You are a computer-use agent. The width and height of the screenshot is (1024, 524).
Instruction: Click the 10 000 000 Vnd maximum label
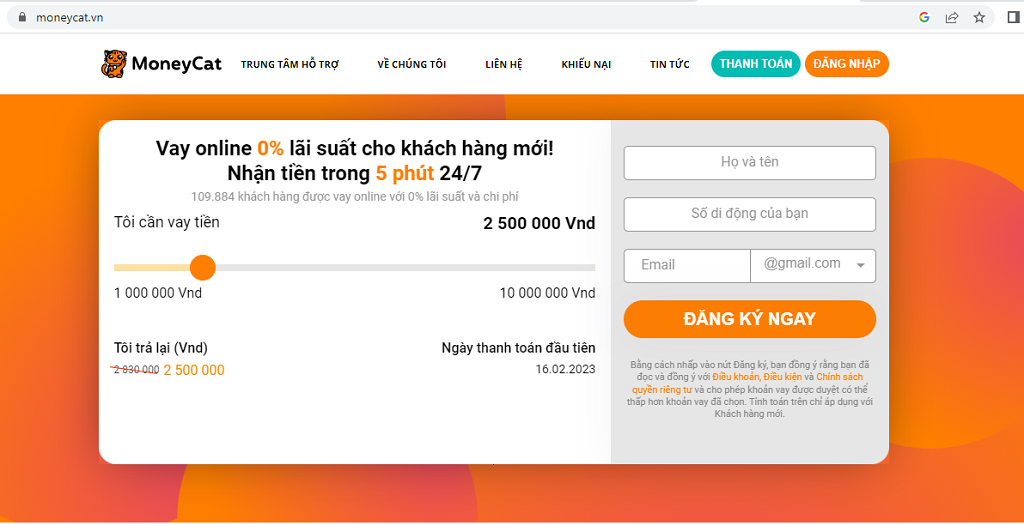[x=547, y=293]
